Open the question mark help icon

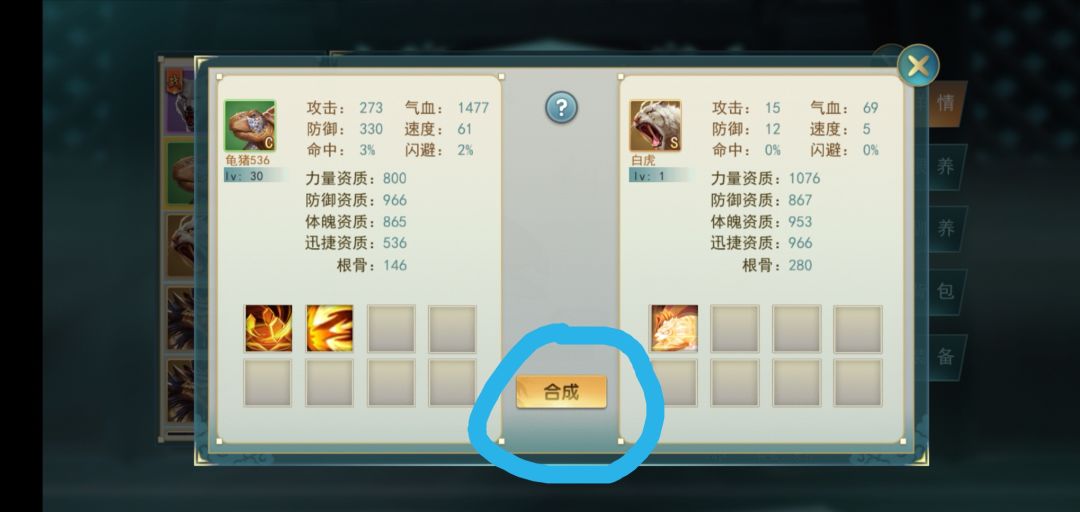[x=561, y=107]
